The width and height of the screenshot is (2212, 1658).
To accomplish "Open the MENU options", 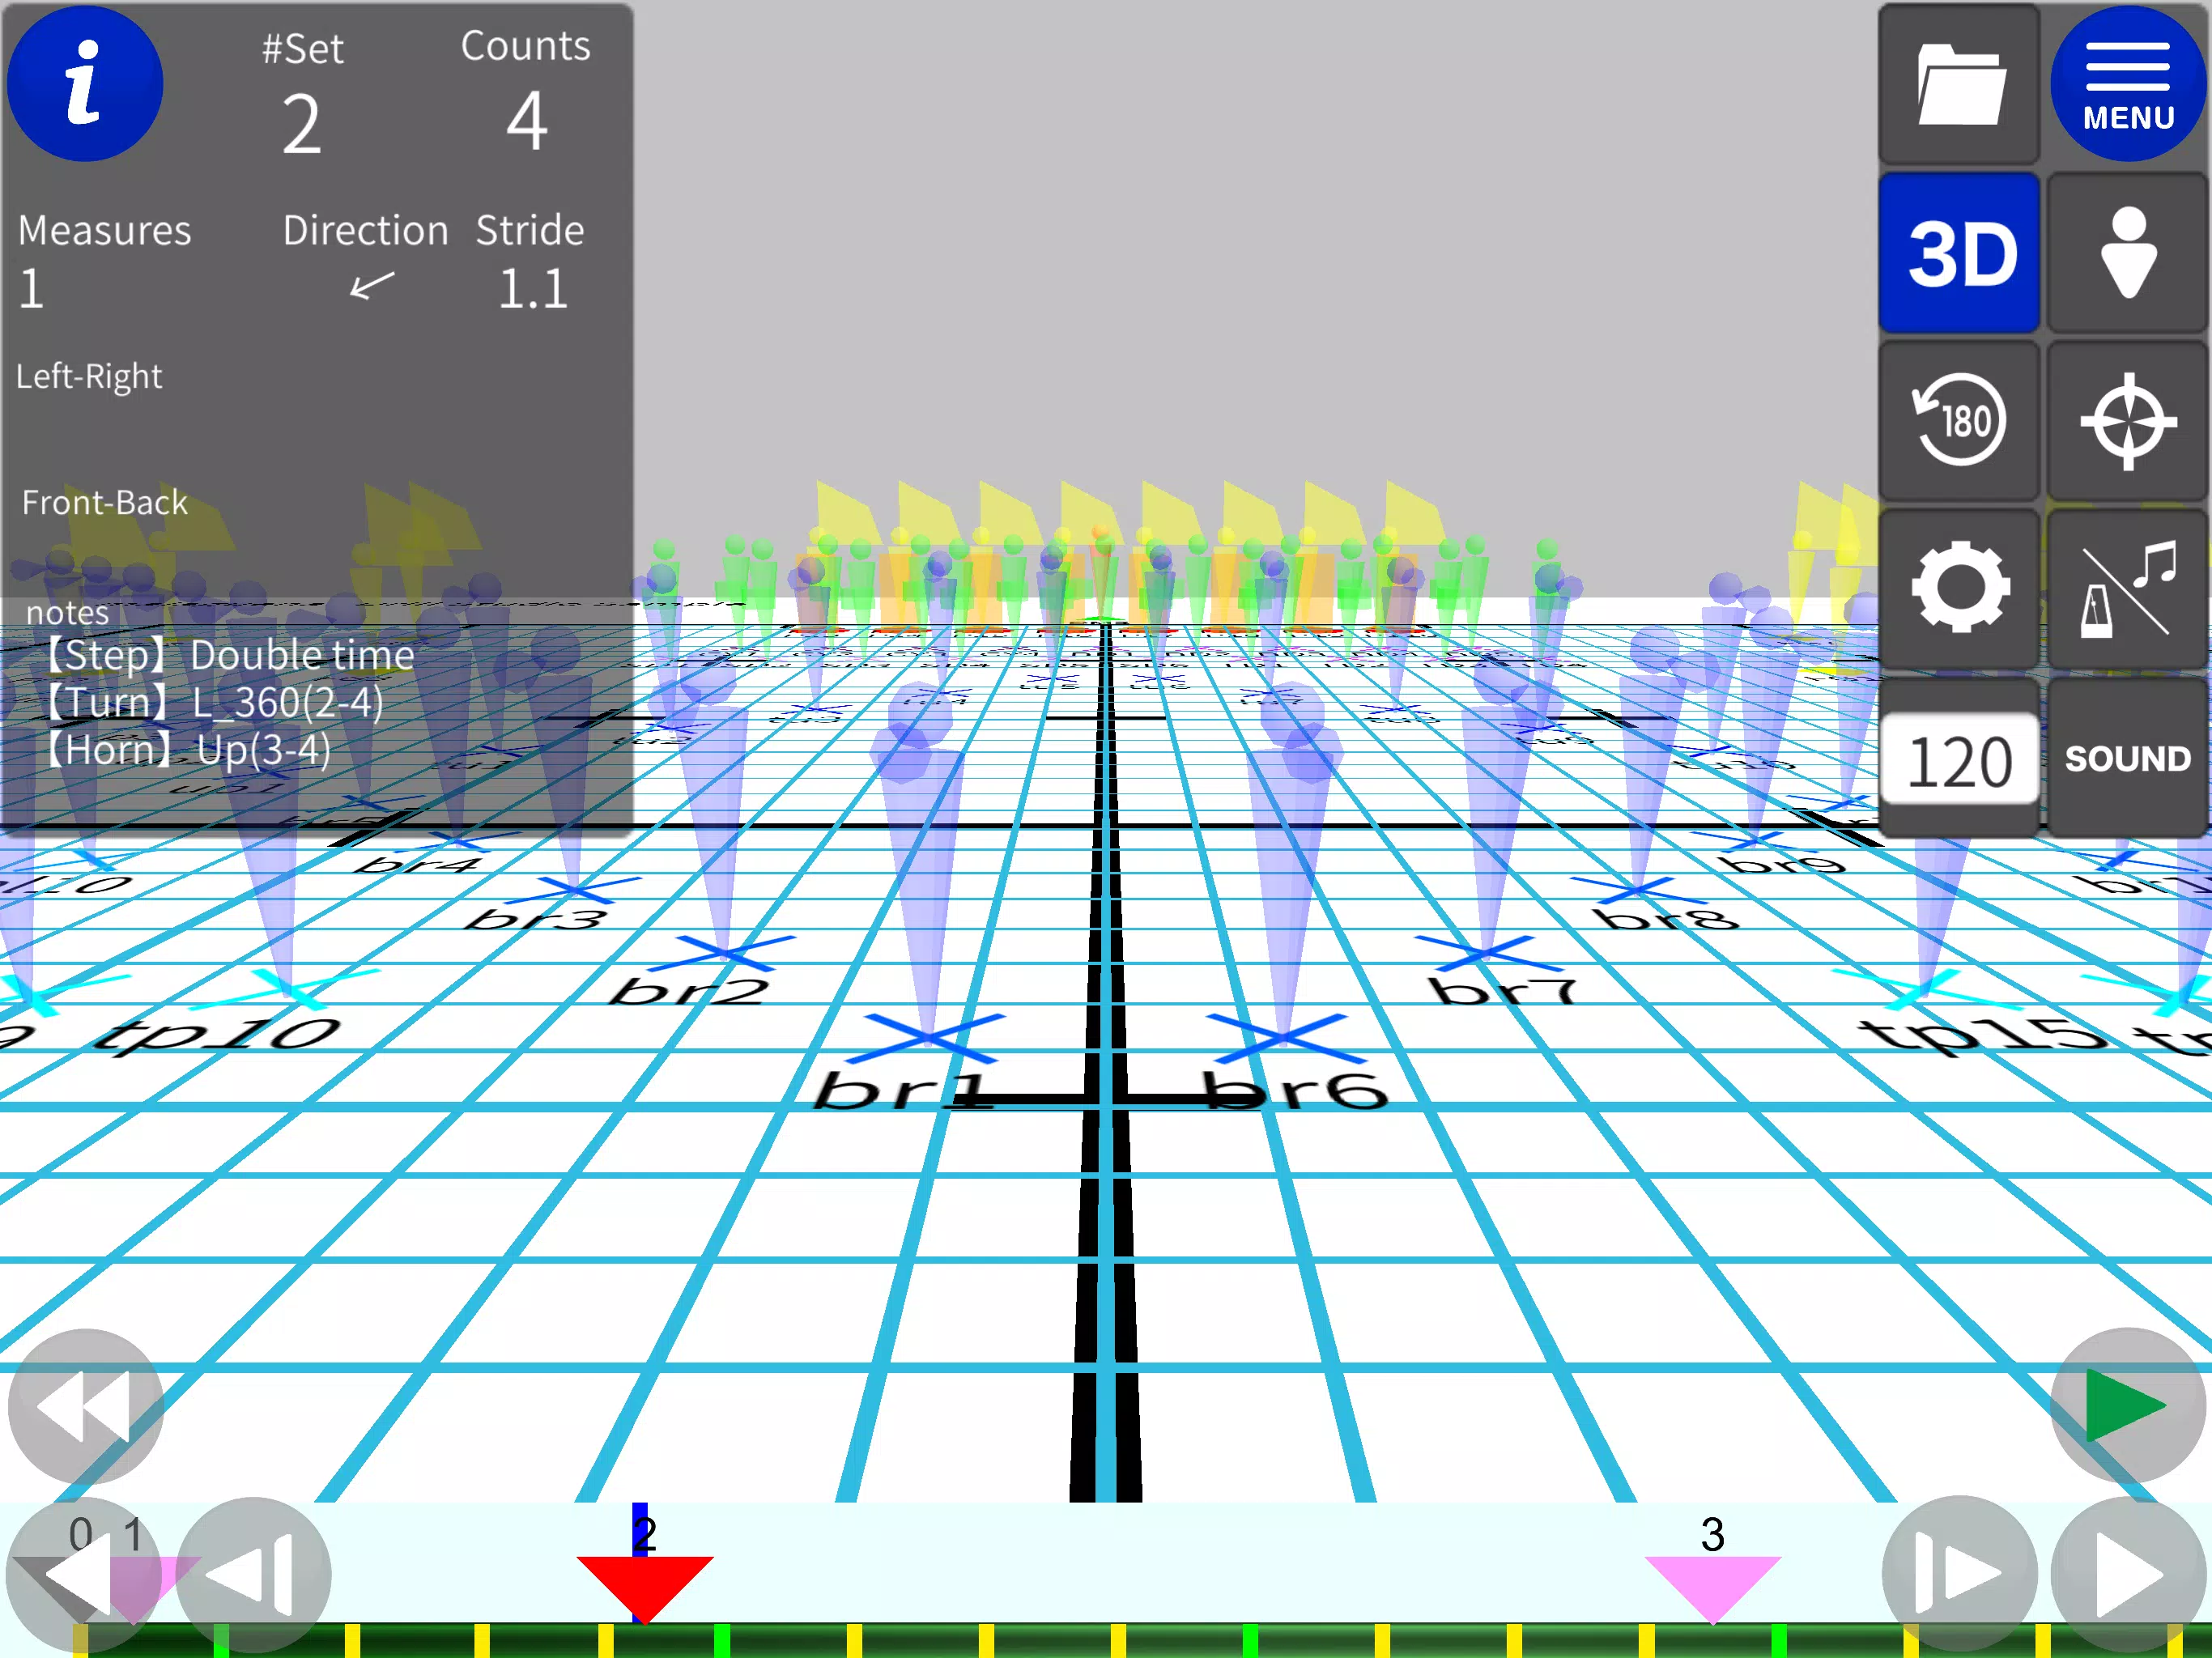I will 2129,80.
